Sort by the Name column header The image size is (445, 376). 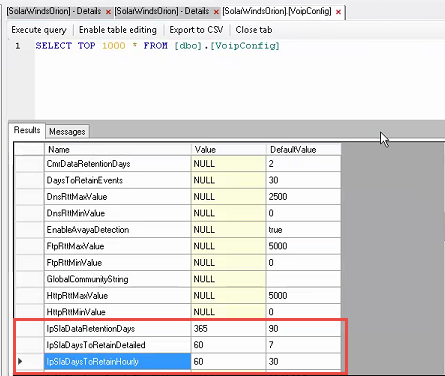point(118,150)
